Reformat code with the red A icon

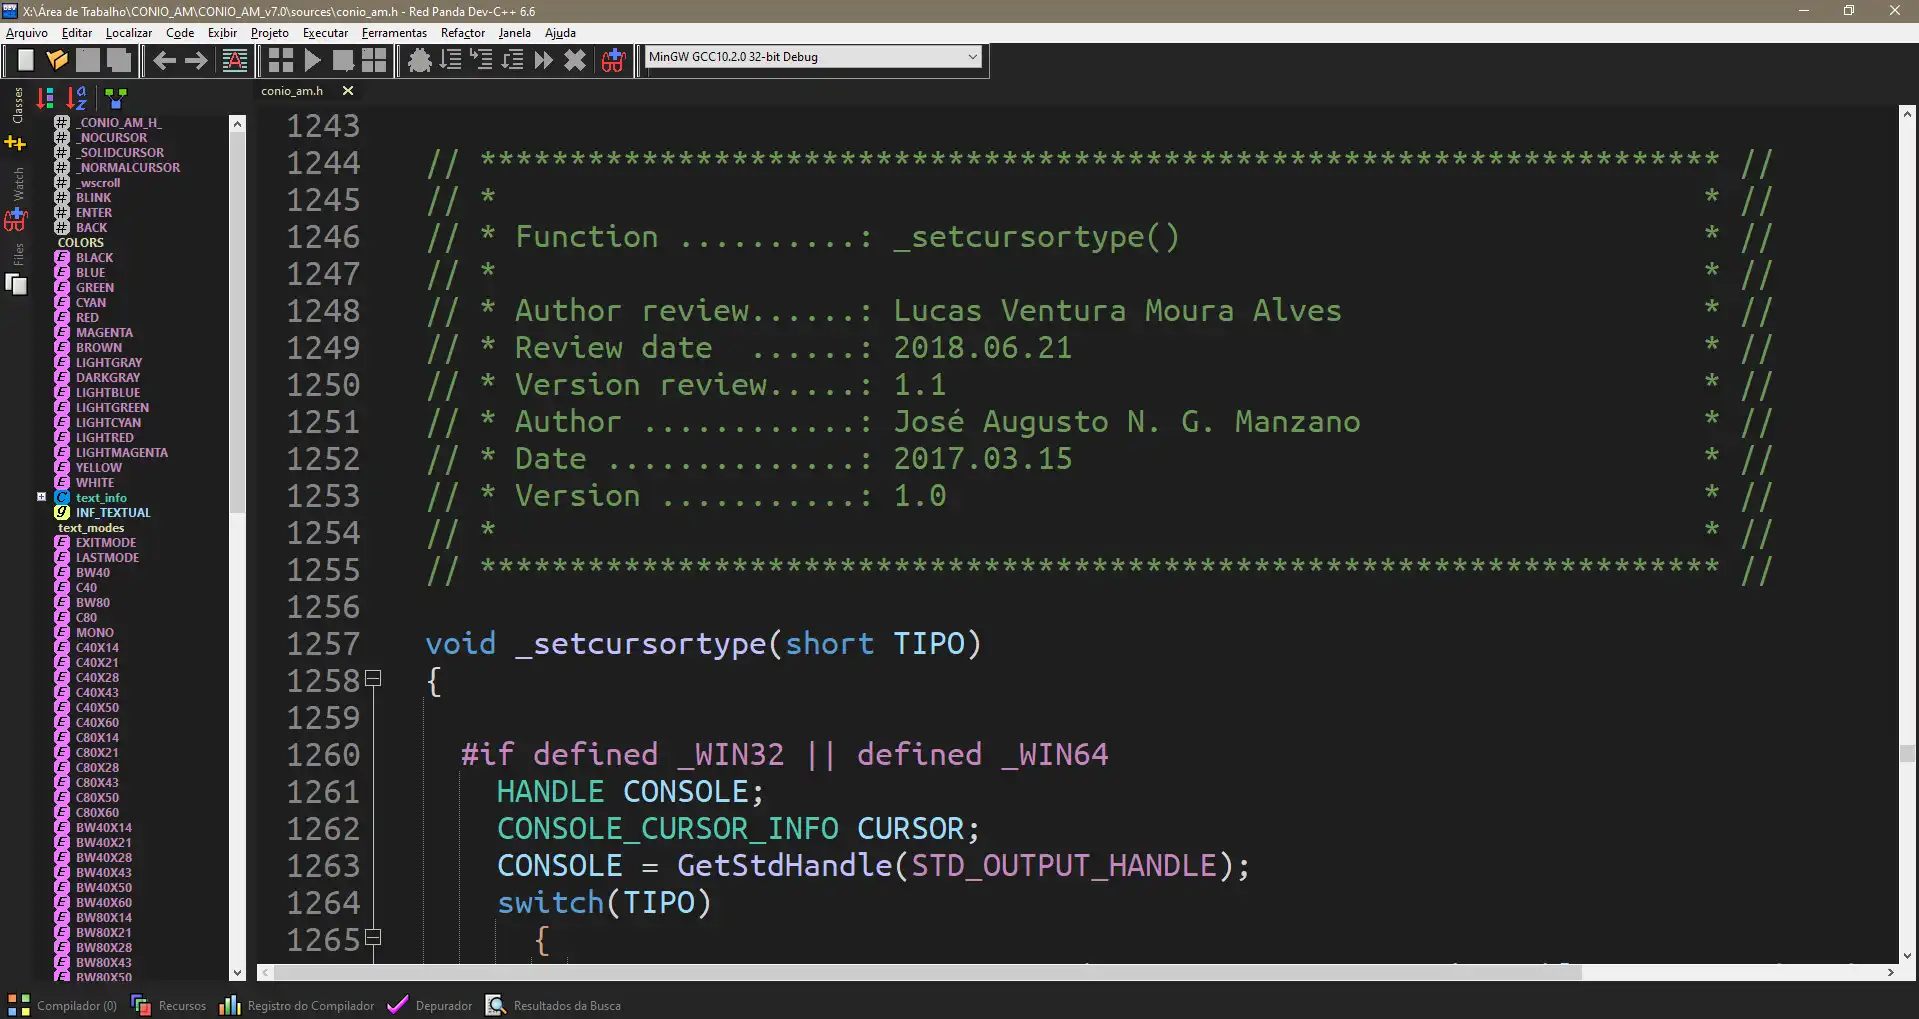[x=235, y=61]
